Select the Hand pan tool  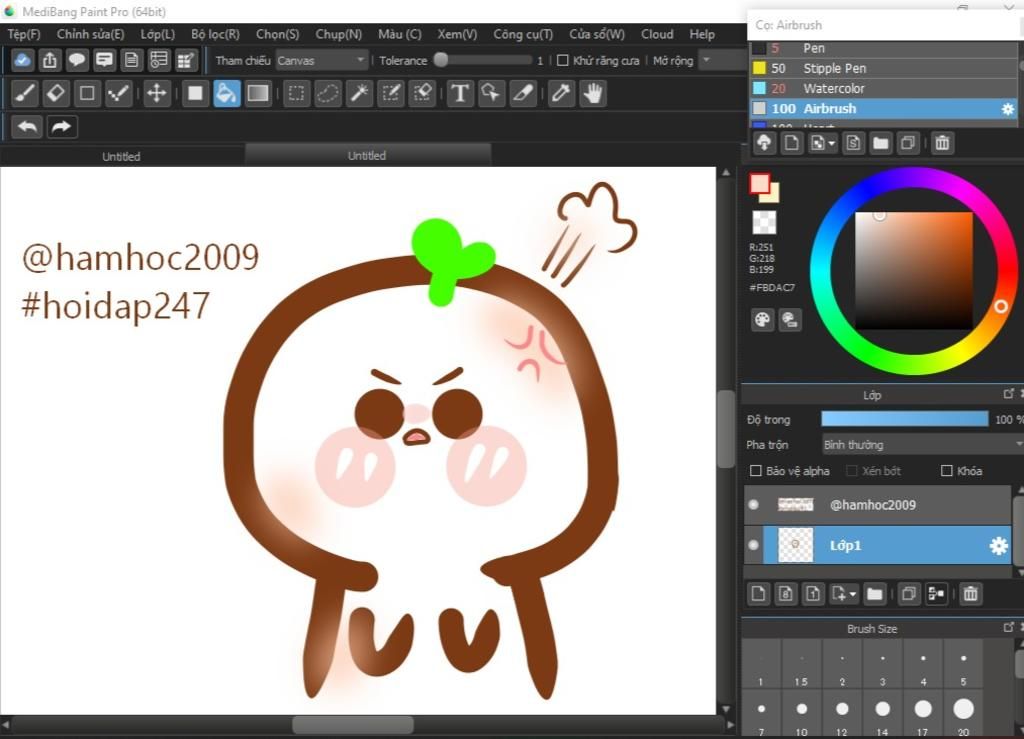coord(593,94)
